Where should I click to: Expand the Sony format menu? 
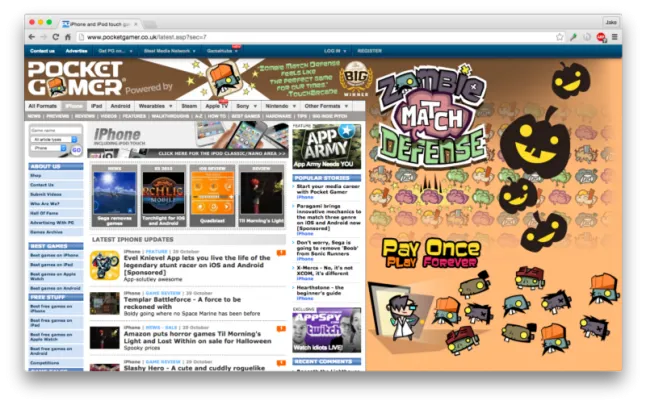246,106
